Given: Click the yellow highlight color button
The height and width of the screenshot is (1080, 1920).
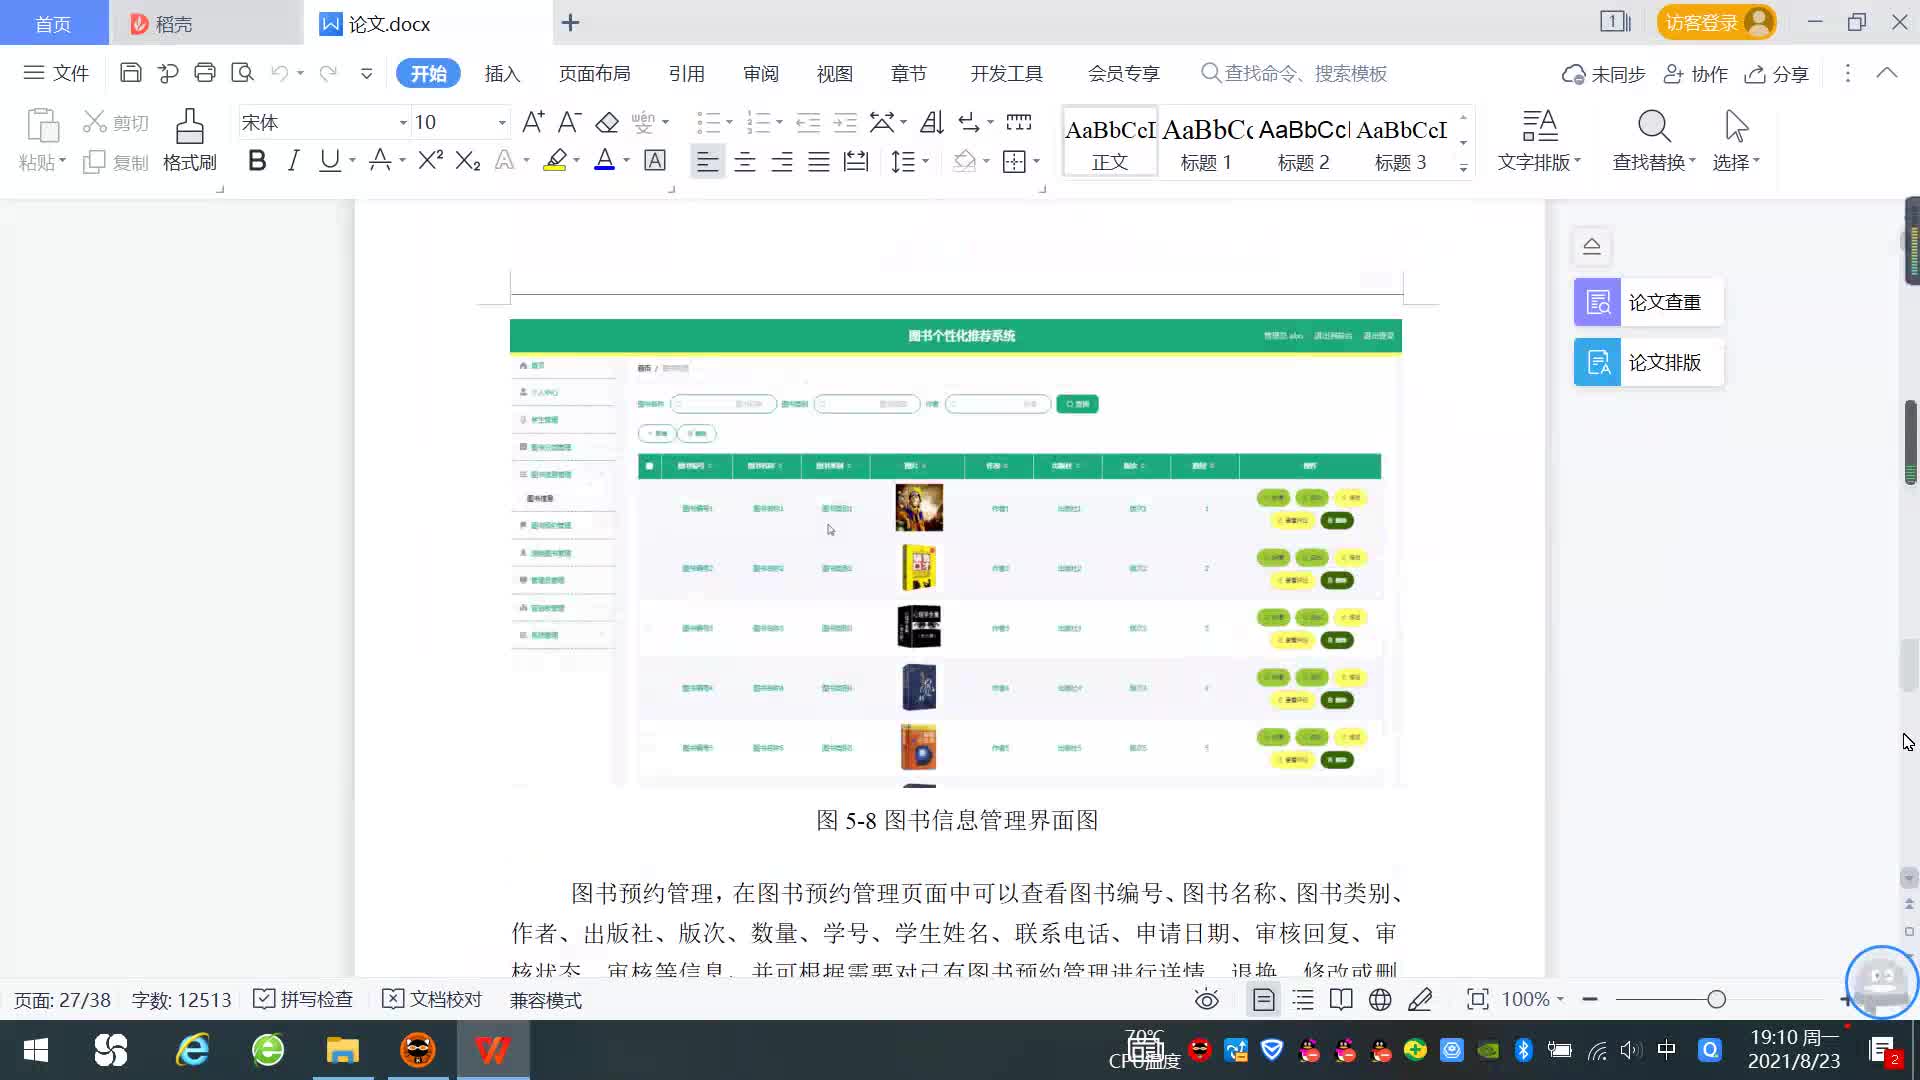Looking at the screenshot, I should coord(555,160).
